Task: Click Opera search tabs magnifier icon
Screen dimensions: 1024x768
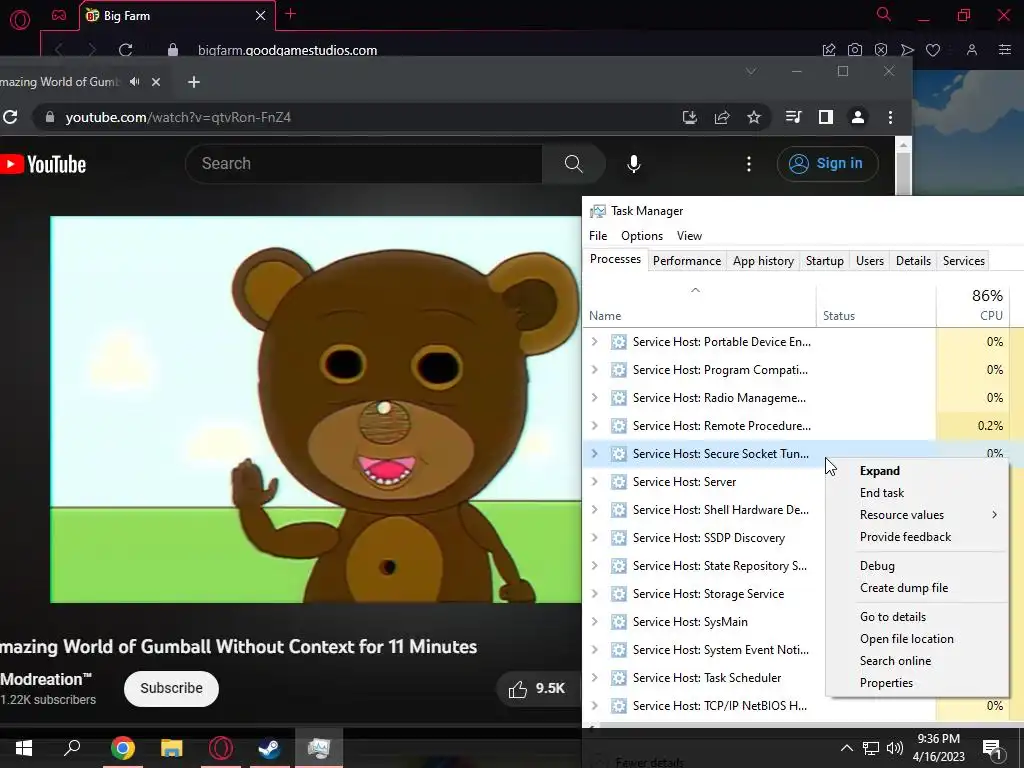Action: pos(884,14)
